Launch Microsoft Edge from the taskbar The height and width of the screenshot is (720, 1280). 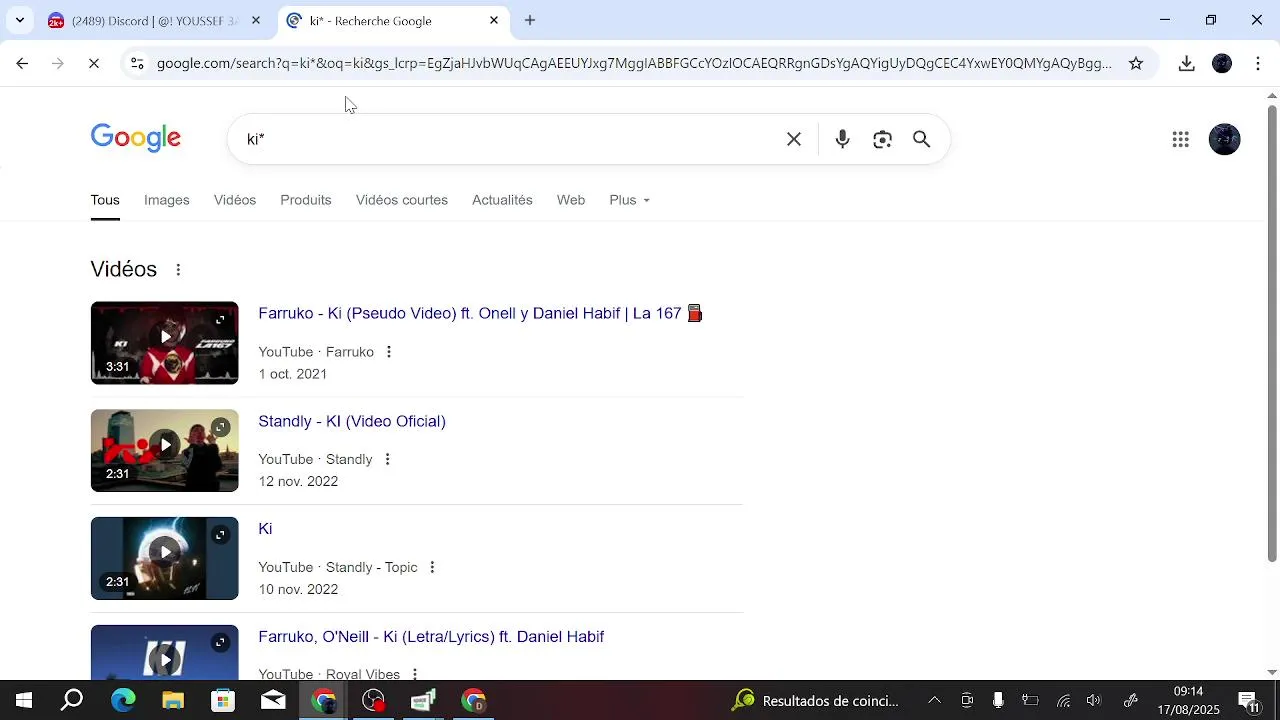pyautogui.click(x=123, y=700)
